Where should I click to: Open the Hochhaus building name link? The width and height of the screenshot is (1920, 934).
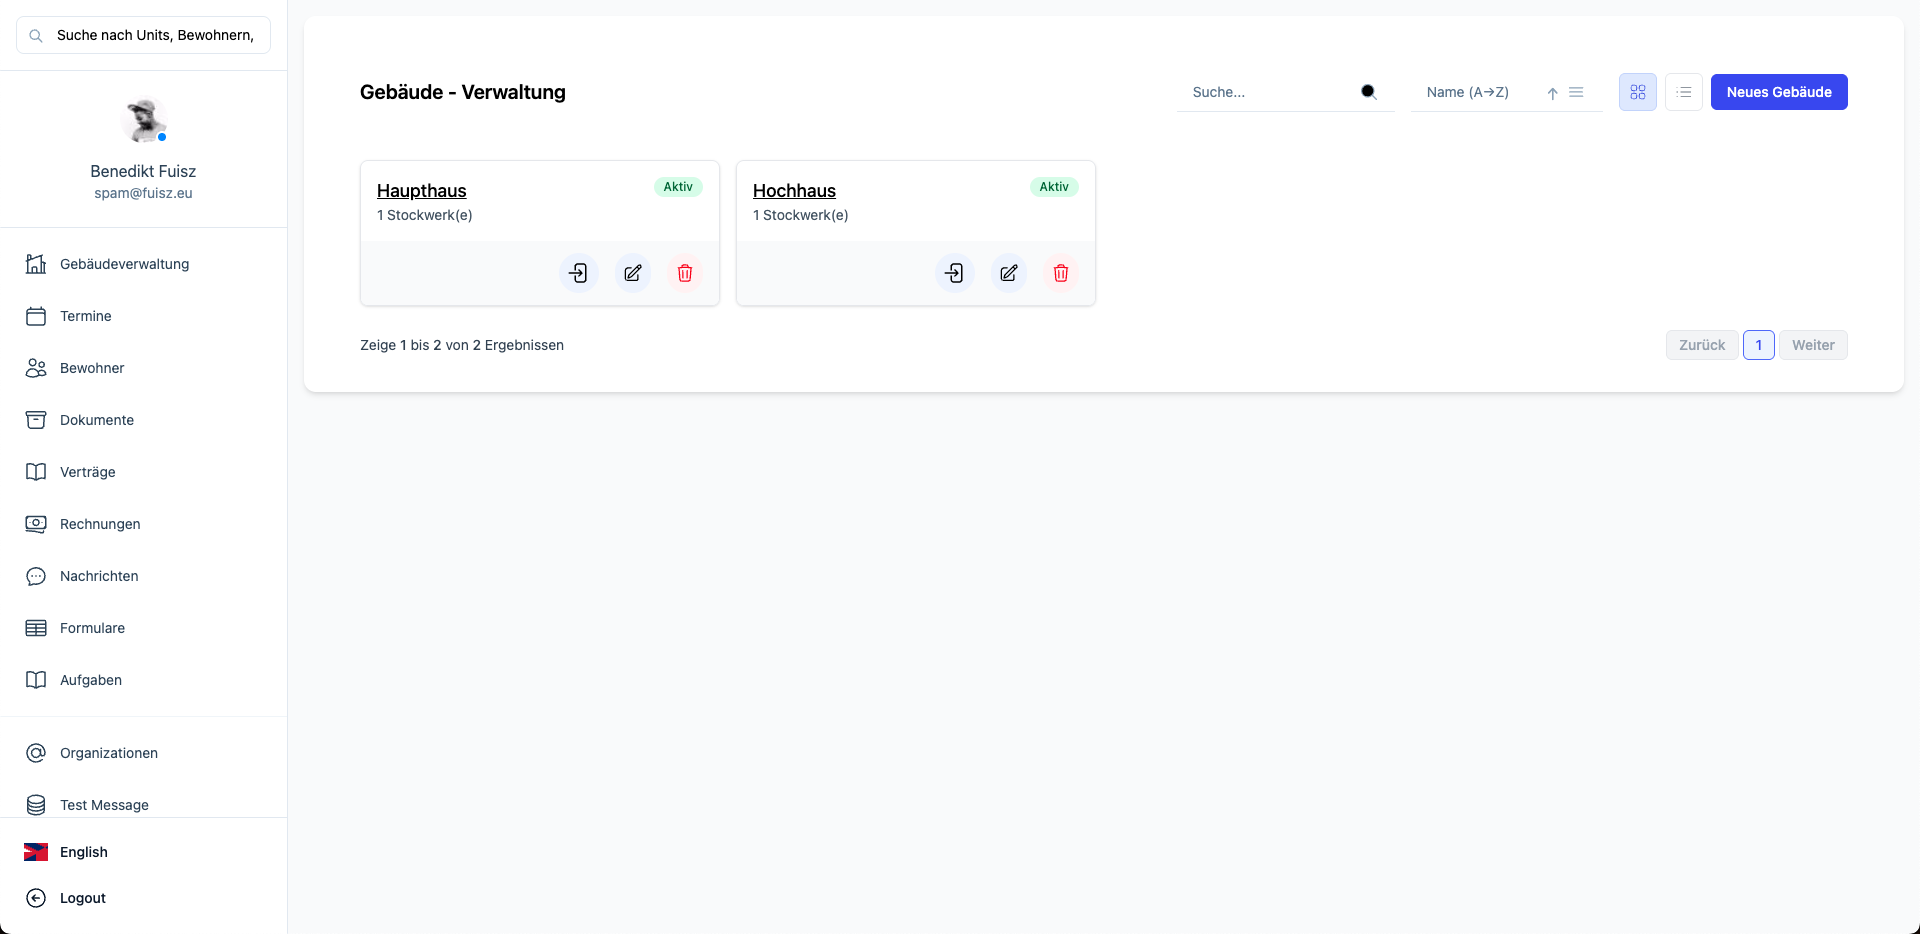click(x=794, y=190)
